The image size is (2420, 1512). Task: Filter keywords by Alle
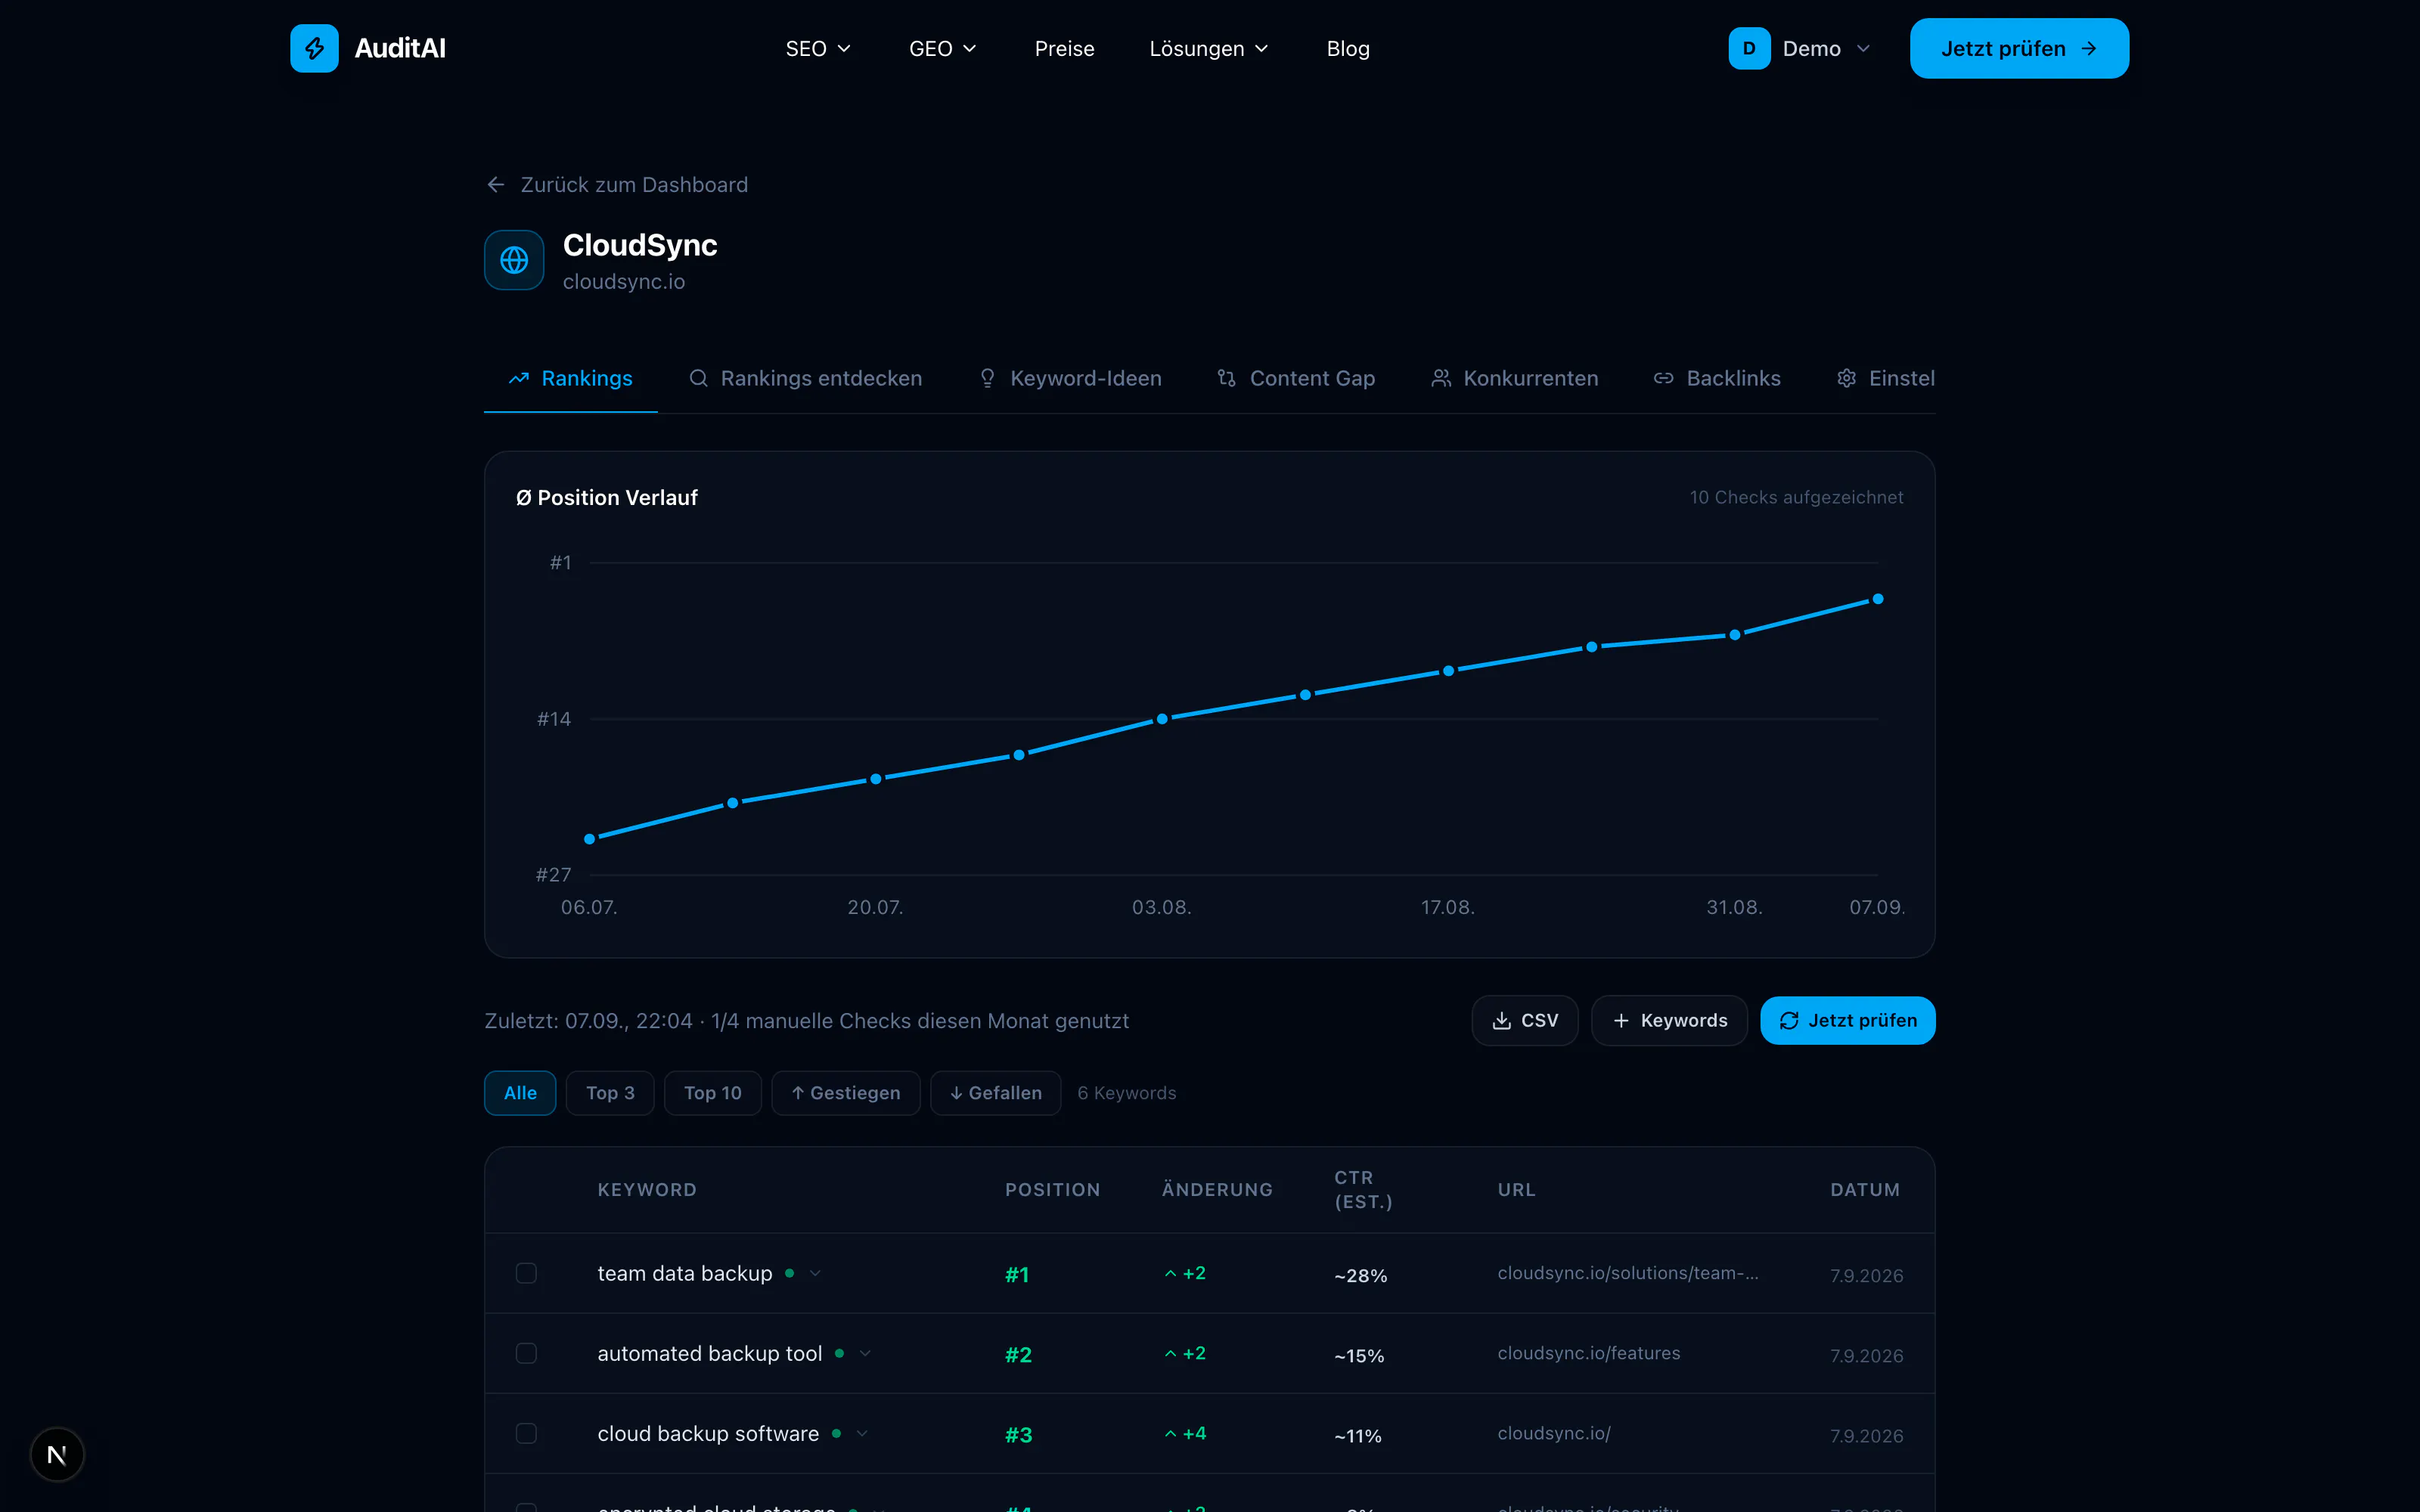pyautogui.click(x=520, y=1093)
